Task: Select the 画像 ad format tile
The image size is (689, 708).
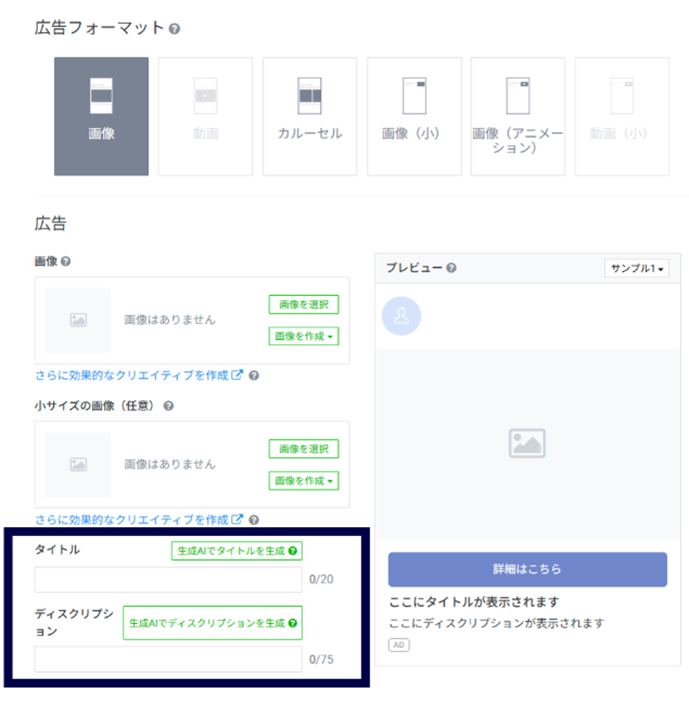Action: (101, 116)
